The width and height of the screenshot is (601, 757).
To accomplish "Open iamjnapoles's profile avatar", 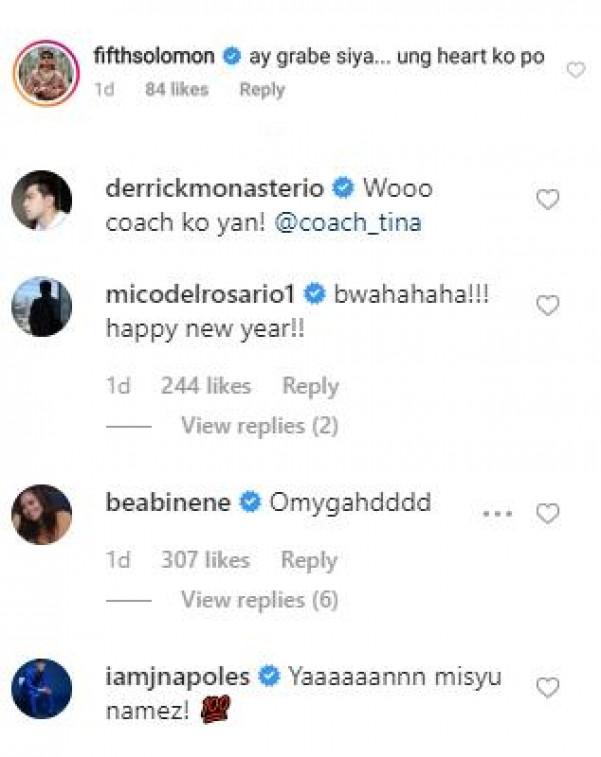I will coord(41,688).
